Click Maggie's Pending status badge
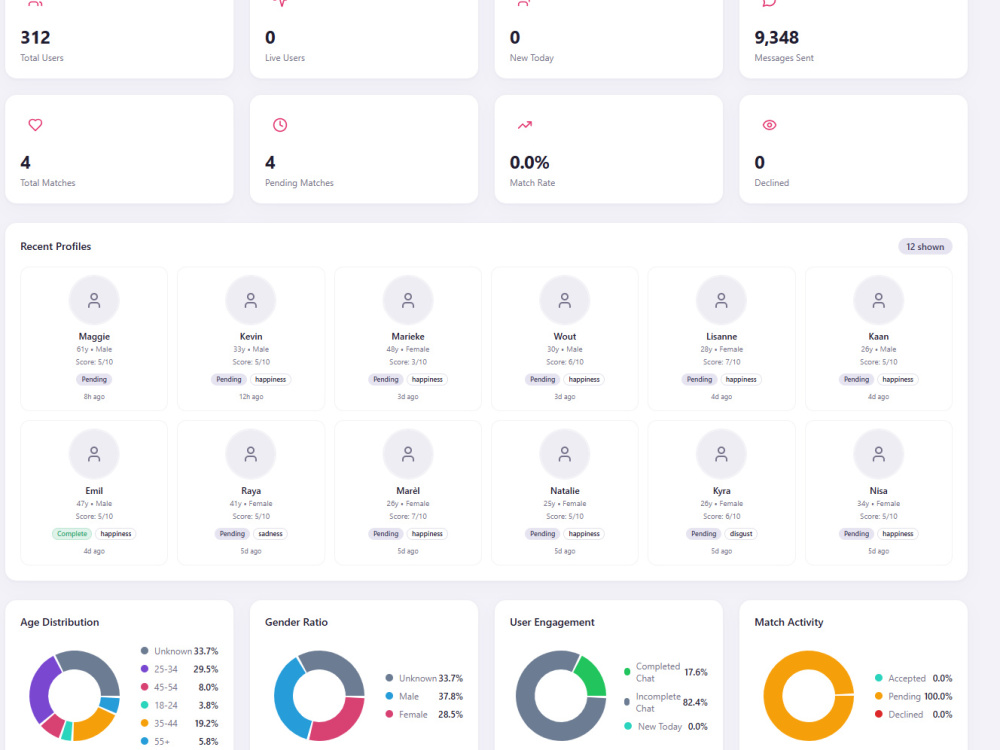Image resolution: width=1000 pixels, height=750 pixels. [94, 379]
